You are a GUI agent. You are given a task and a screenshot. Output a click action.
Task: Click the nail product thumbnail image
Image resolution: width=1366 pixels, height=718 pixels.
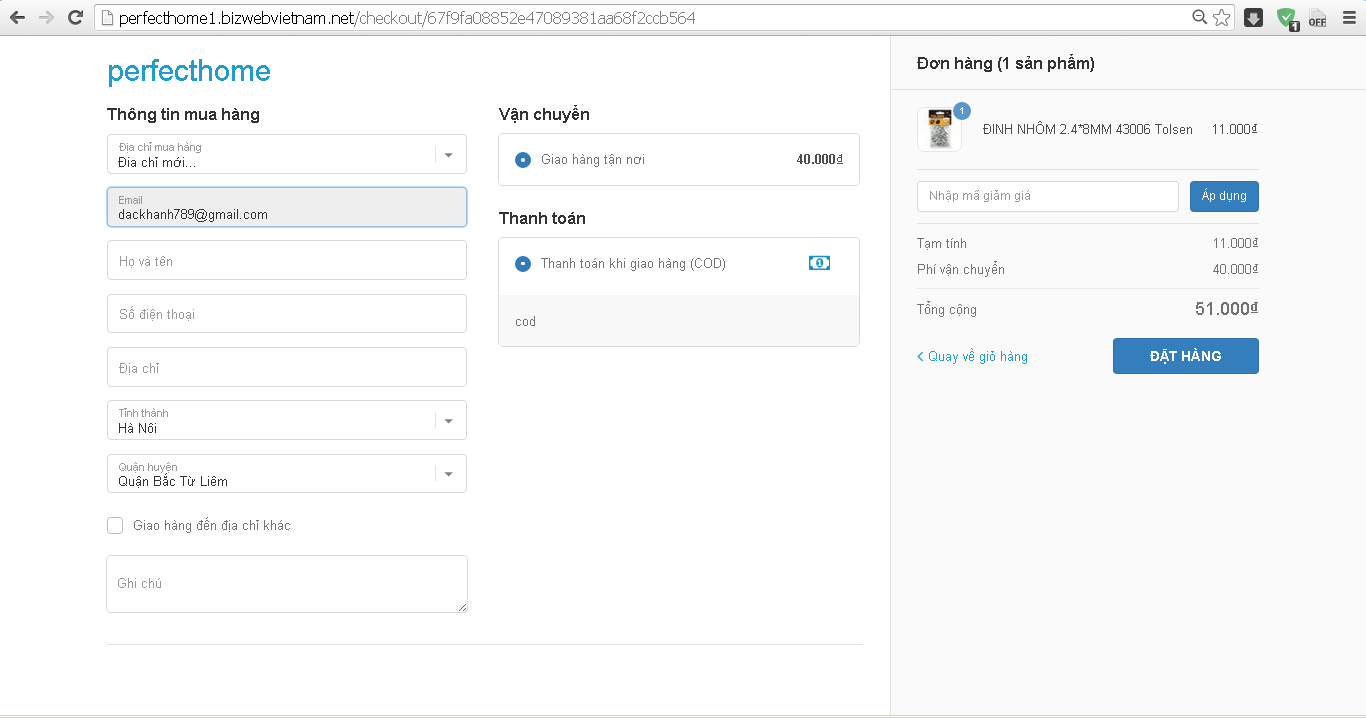click(939, 130)
